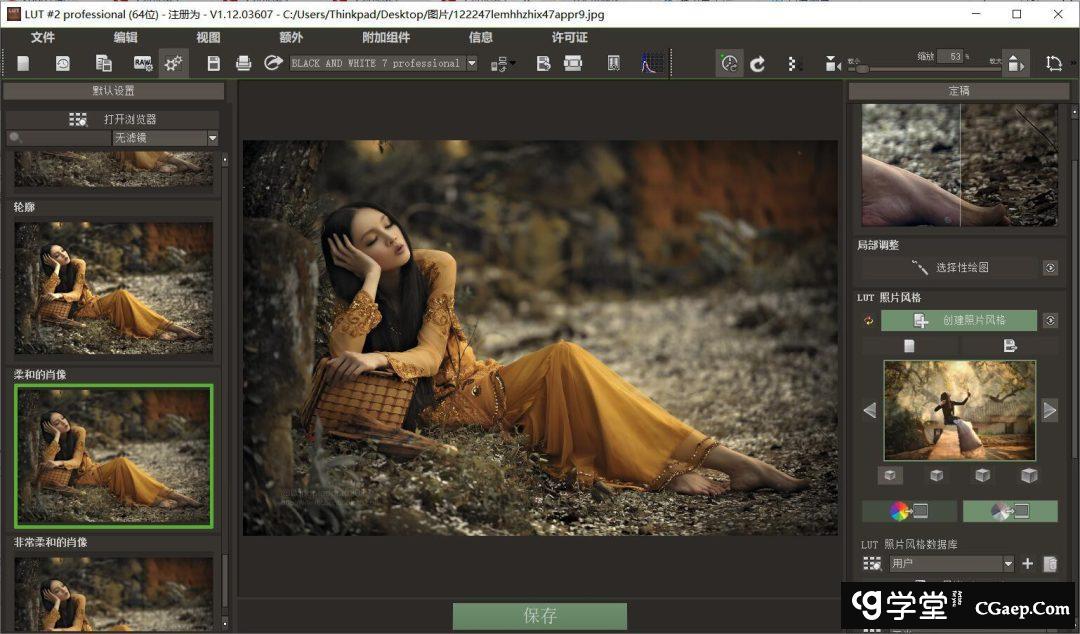Click the floppy disk save icon
Image resolution: width=1080 pixels, height=634 pixels.
[x=213, y=63]
